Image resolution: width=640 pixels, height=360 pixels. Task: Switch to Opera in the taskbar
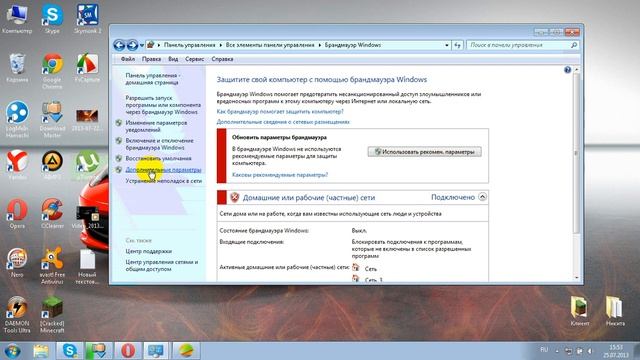pos(128,351)
